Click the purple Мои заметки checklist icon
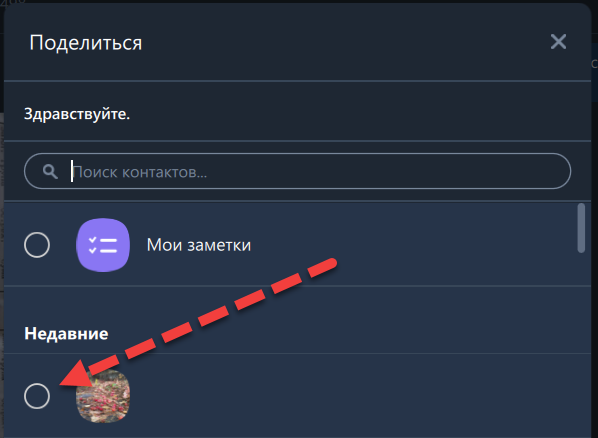Image resolution: width=598 pixels, height=438 pixels. pos(103,245)
